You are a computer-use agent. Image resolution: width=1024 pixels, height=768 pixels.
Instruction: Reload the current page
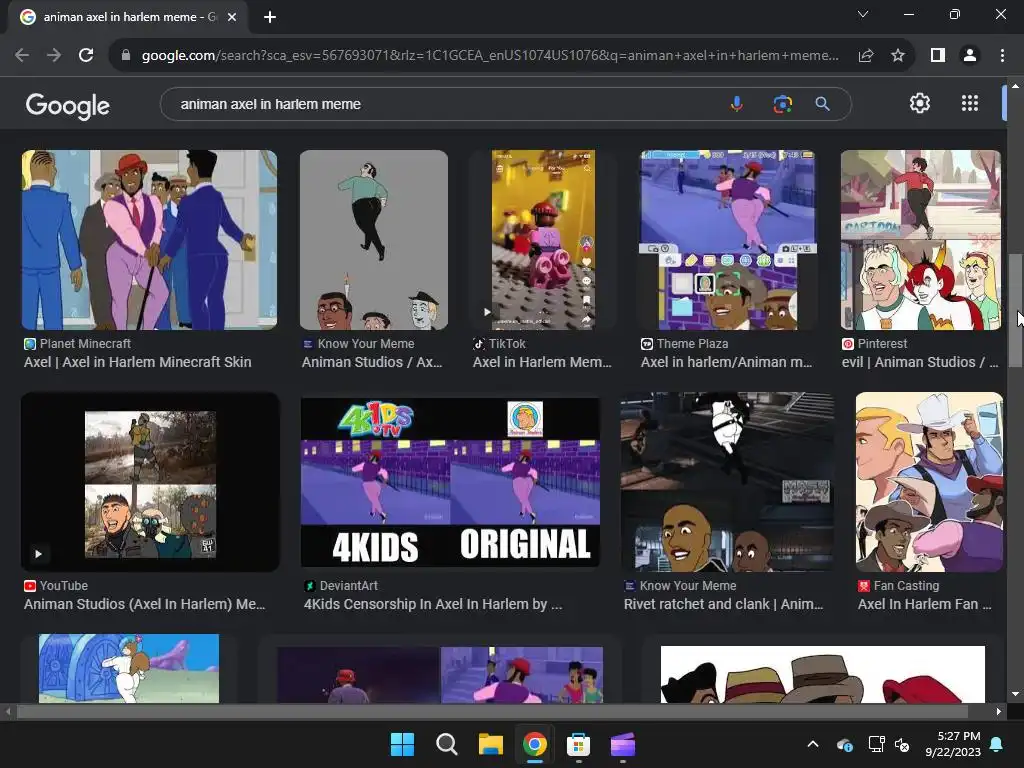tap(86, 56)
